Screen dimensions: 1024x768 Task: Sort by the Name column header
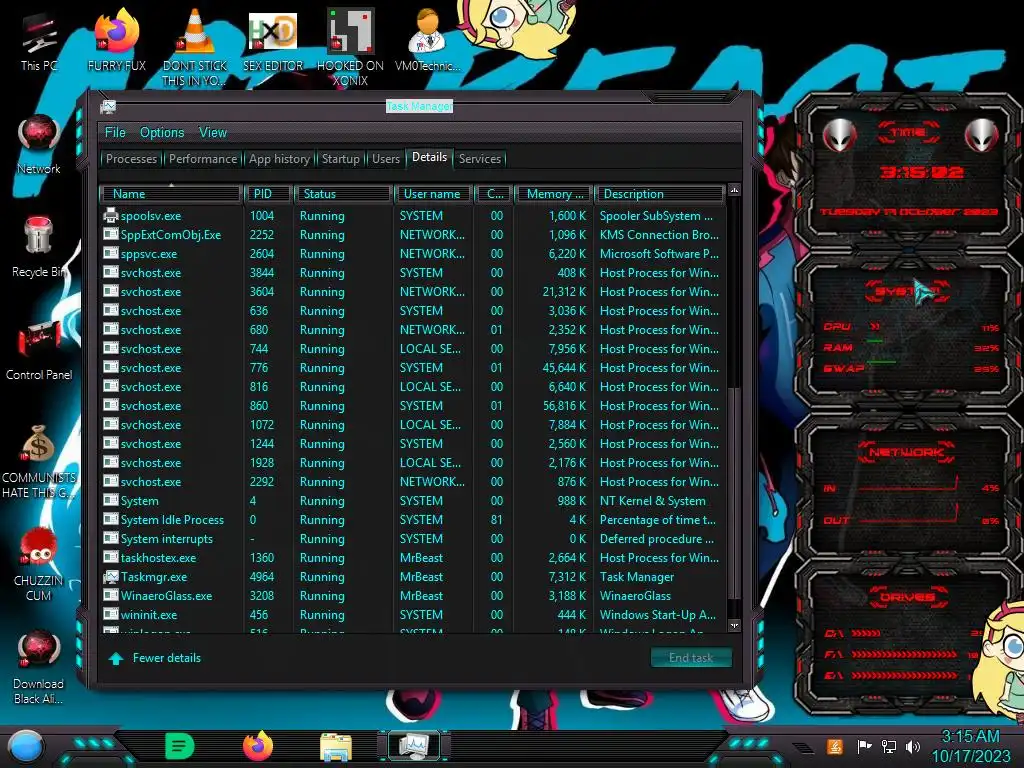click(170, 194)
